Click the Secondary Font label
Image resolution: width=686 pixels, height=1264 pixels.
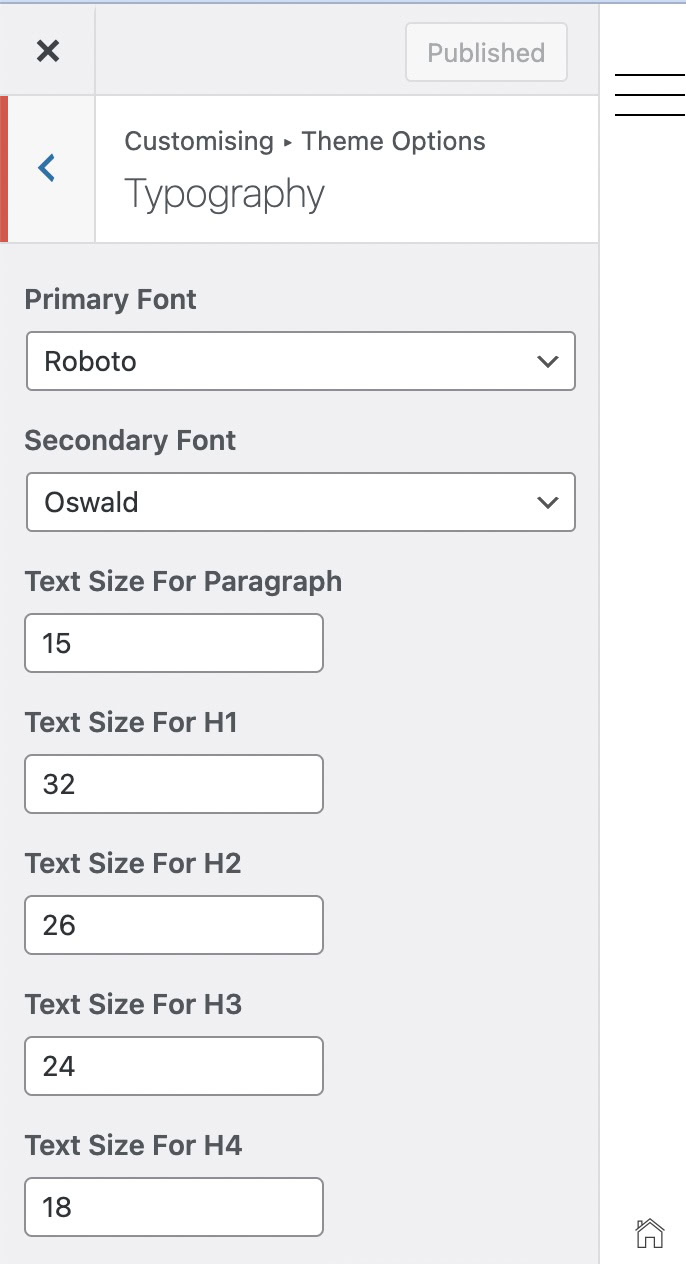tap(130, 440)
